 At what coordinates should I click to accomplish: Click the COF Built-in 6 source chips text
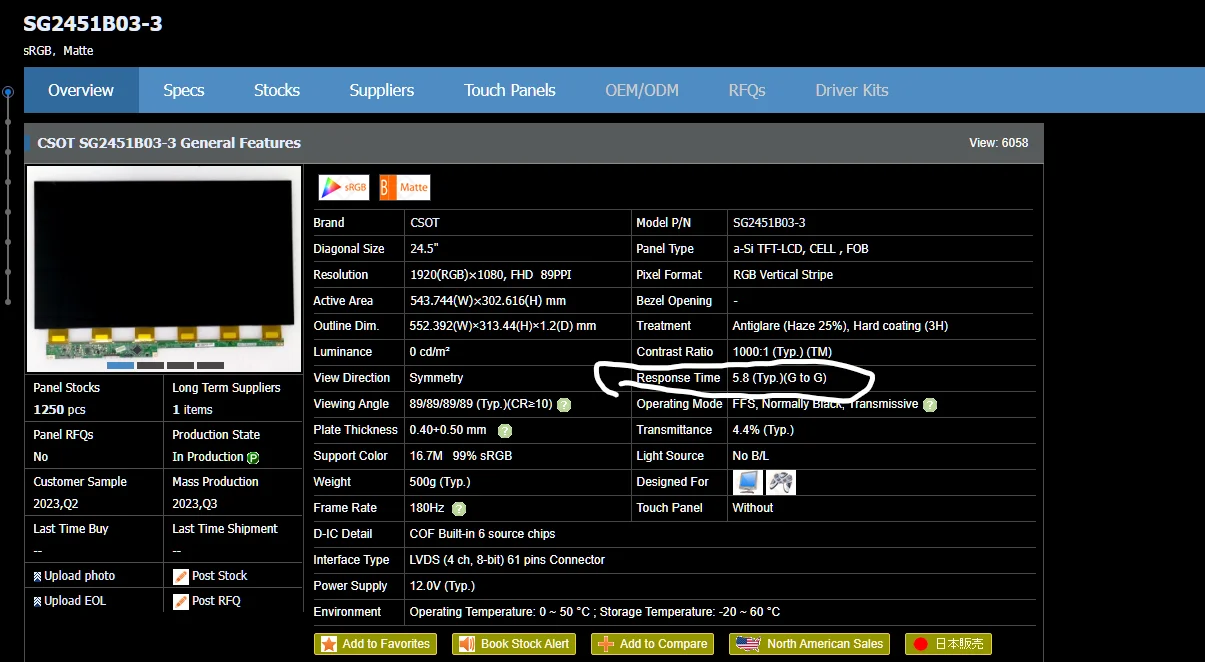[482, 534]
